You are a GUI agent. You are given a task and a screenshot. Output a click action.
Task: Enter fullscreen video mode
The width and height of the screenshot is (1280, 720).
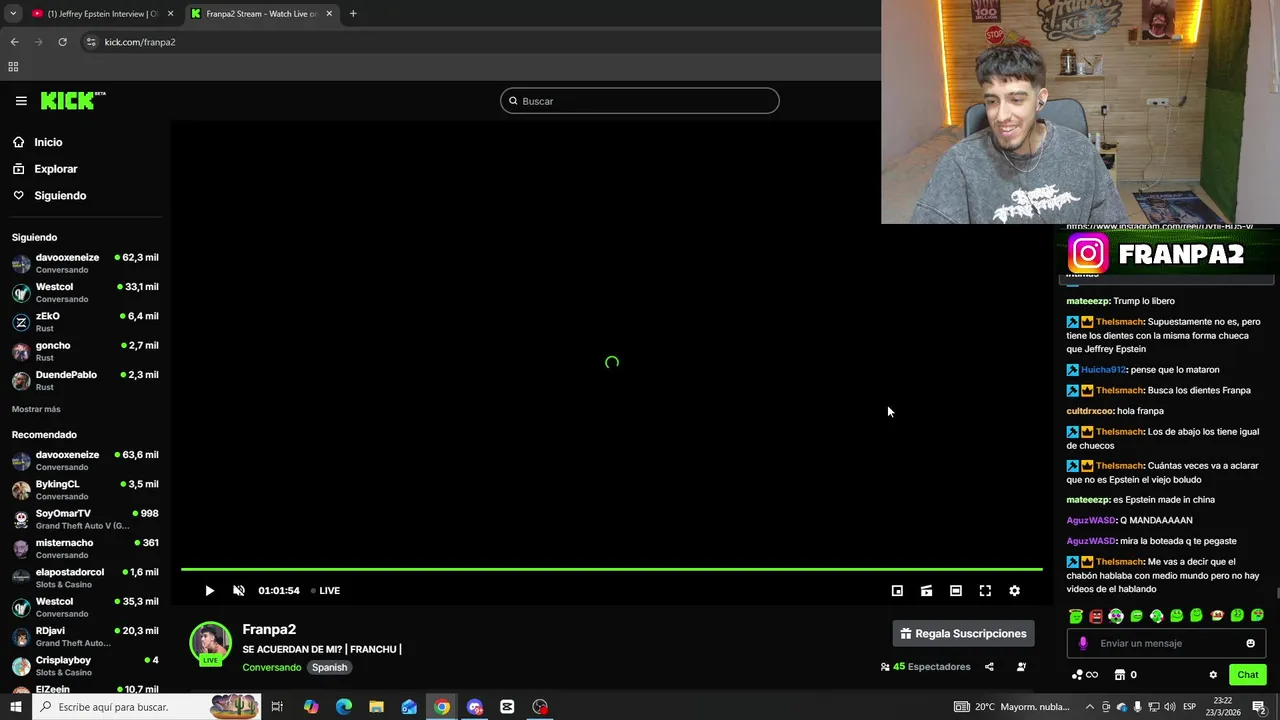985,591
